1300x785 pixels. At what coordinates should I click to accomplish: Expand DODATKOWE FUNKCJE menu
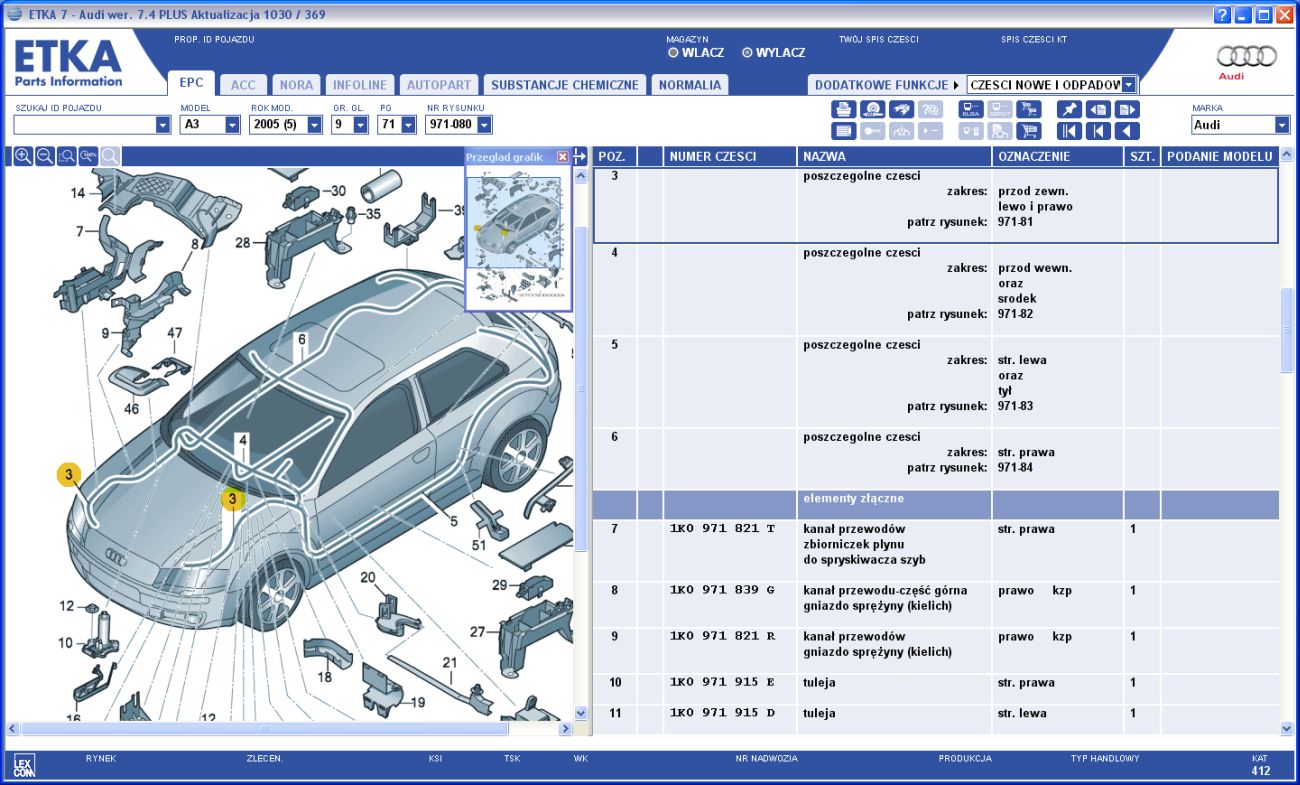[x=886, y=85]
